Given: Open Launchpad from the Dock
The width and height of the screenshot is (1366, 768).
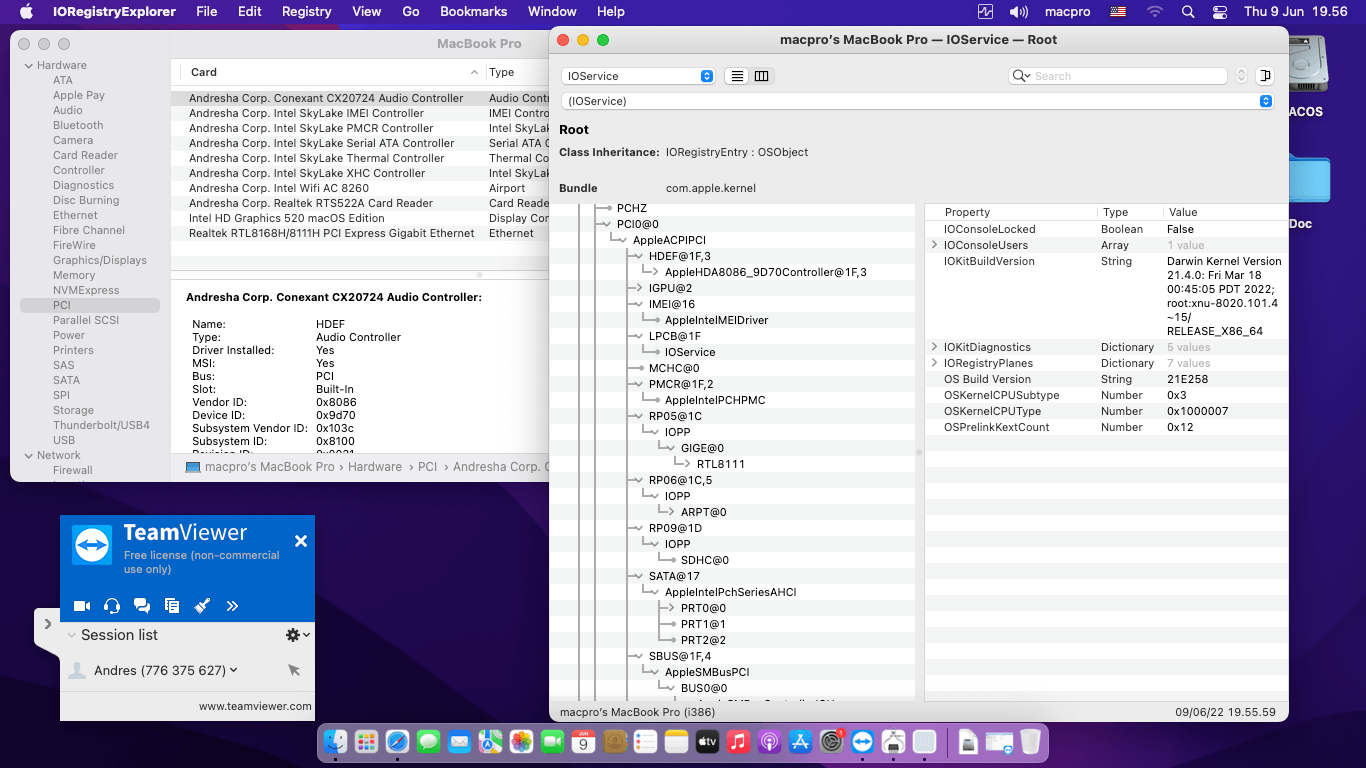Looking at the screenshot, I should tap(367, 742).
